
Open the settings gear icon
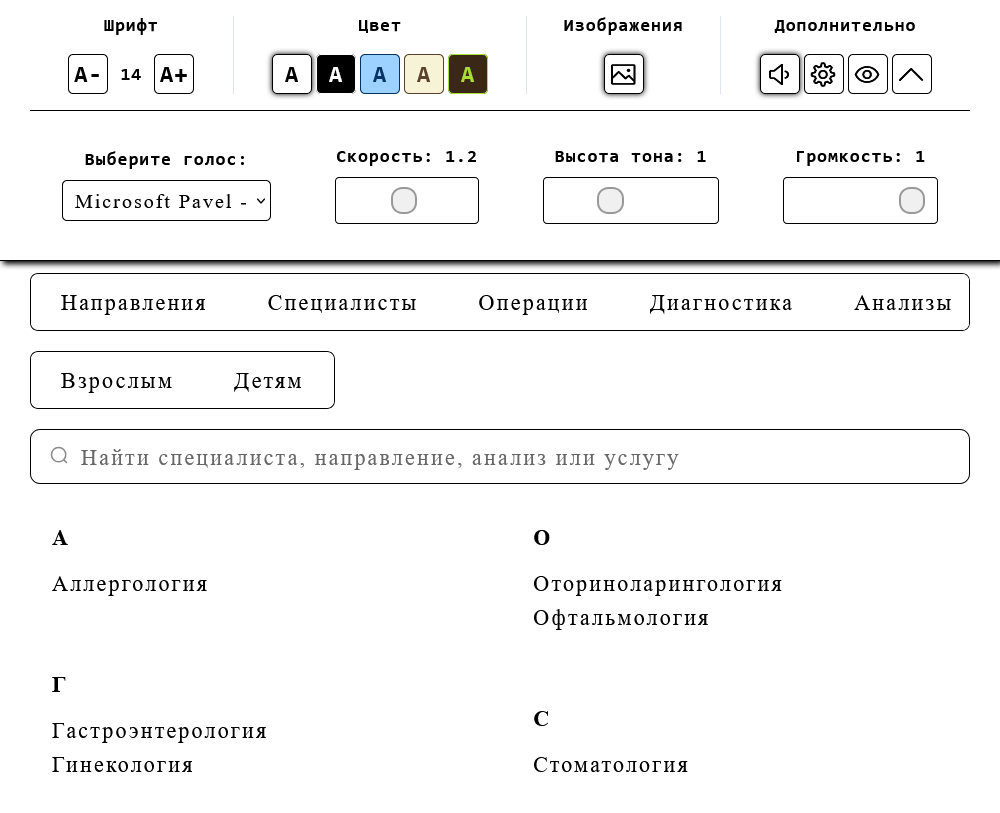pyautogui.click(x=824, y=74)
